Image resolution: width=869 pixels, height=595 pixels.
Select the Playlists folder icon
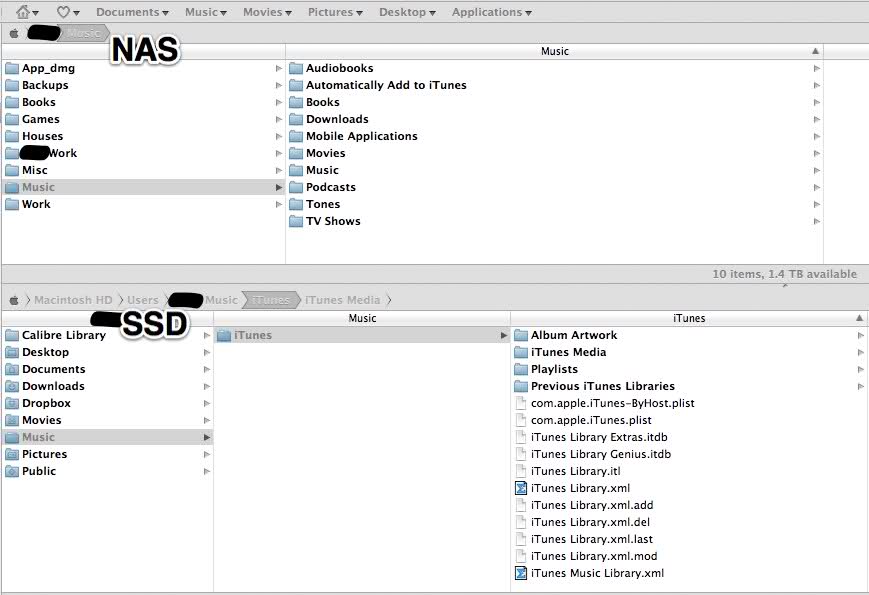521,370
